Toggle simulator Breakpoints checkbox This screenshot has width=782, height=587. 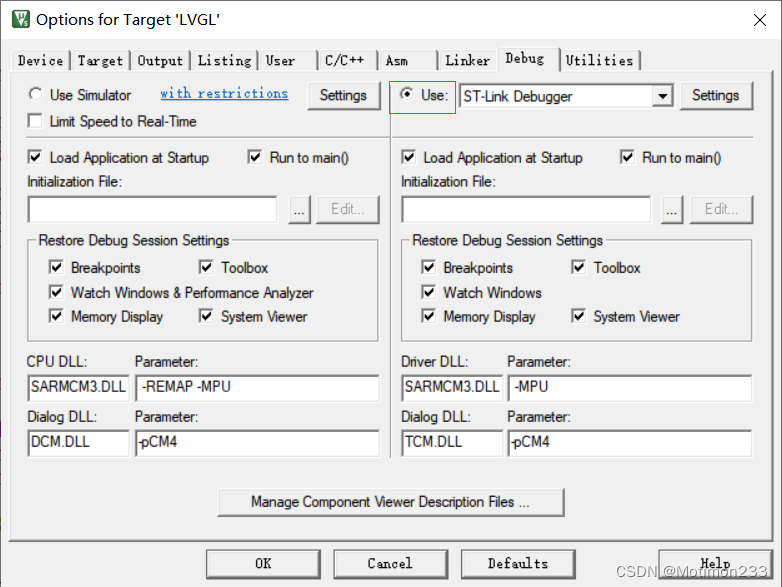(56, 267)
